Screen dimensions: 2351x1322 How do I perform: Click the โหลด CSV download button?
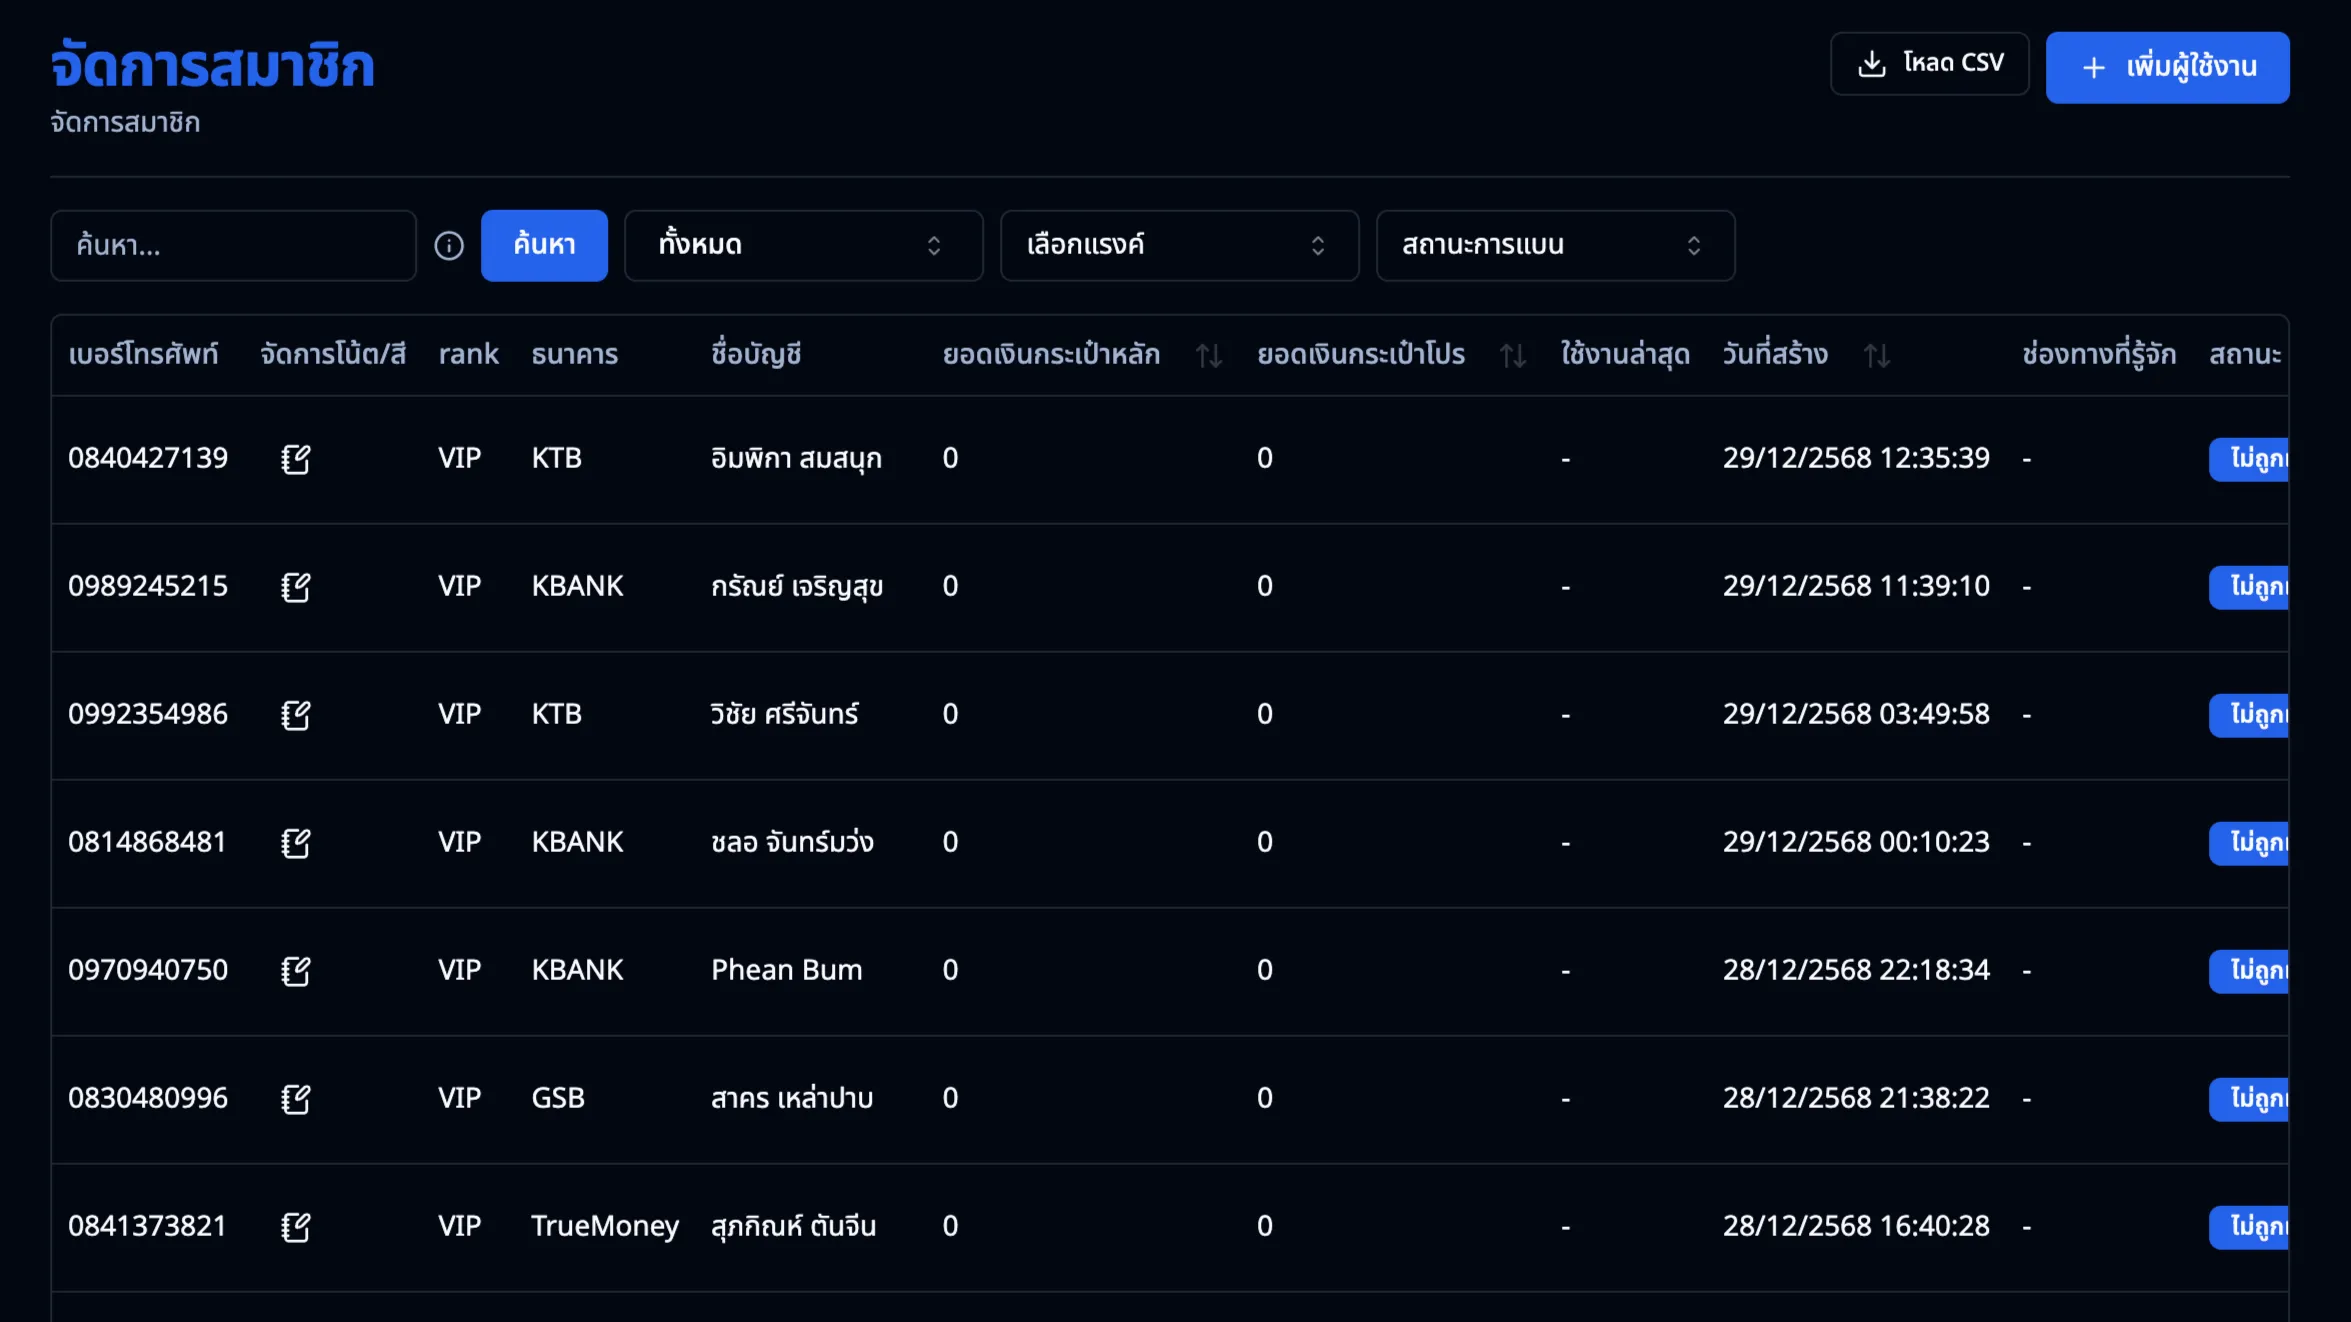tap(1929, 64)
